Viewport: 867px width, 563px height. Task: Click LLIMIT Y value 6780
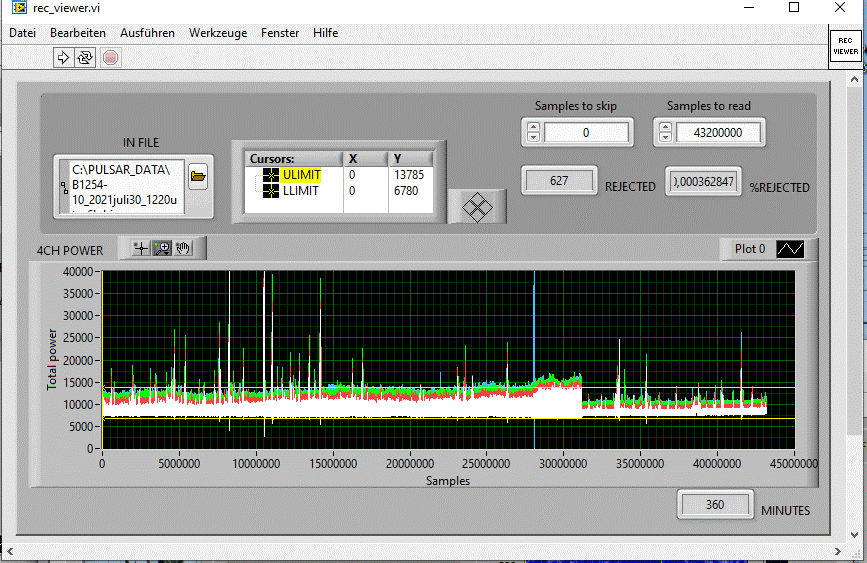pos(406,191)
